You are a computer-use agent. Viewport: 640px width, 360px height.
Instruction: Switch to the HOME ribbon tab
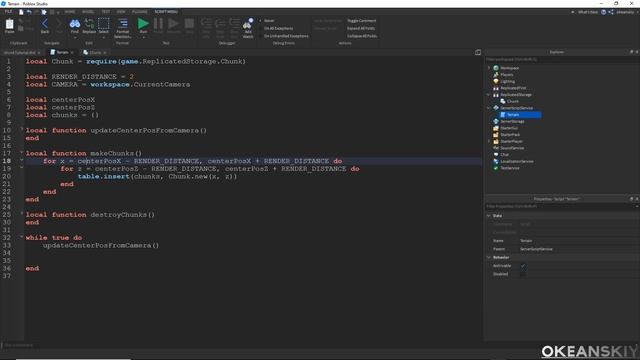pyautogui.click(x=70, y=12)
